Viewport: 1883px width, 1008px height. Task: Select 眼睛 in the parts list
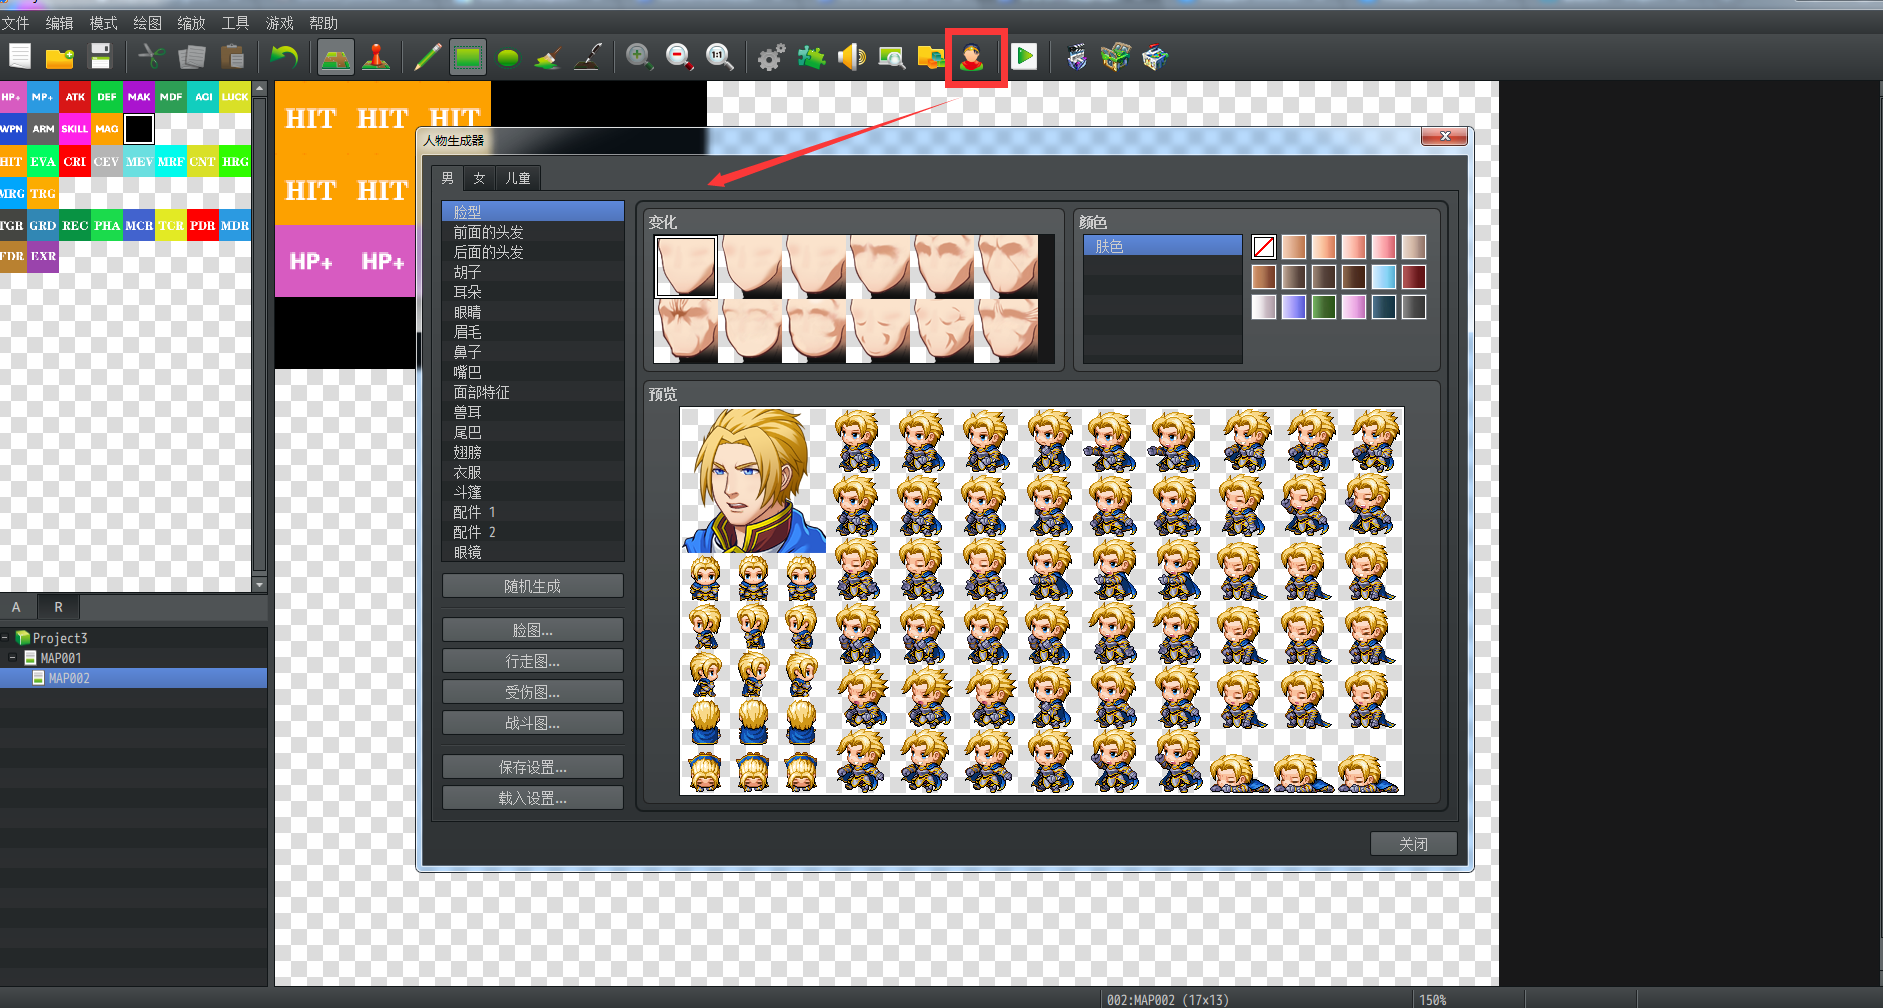click(x=533, y=312)
